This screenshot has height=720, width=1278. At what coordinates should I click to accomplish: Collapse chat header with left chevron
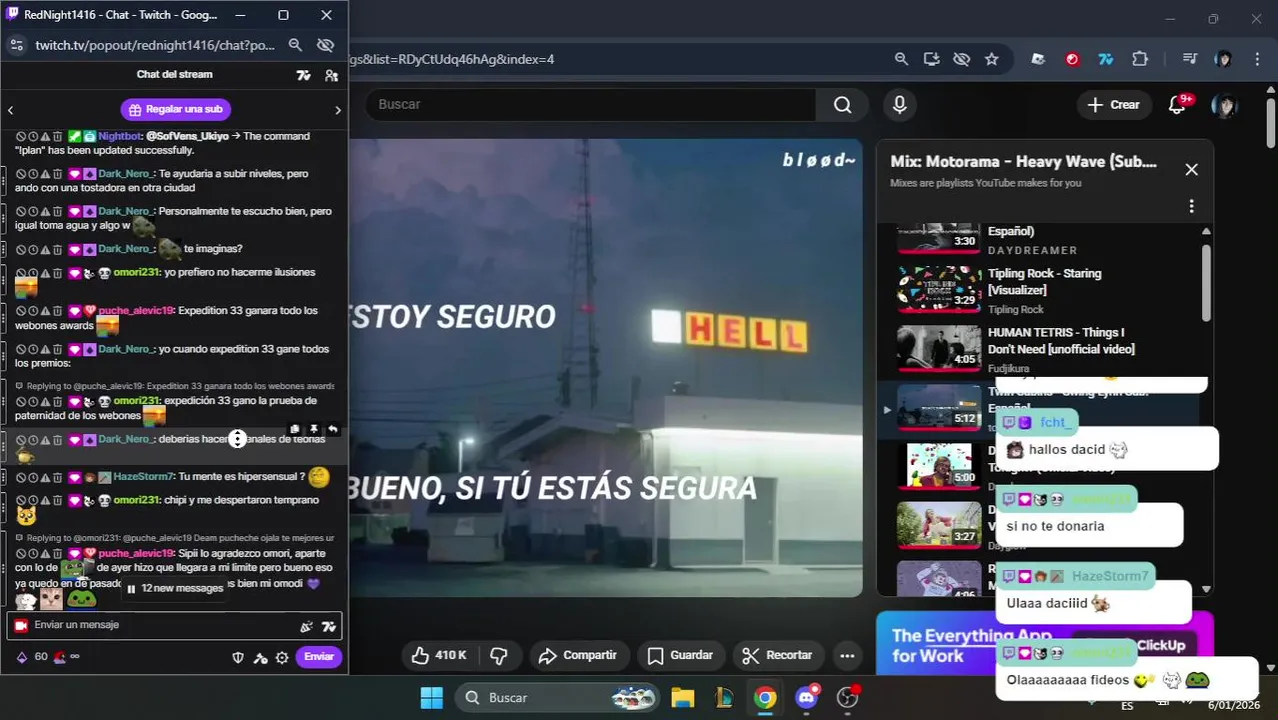click(10, 110)
